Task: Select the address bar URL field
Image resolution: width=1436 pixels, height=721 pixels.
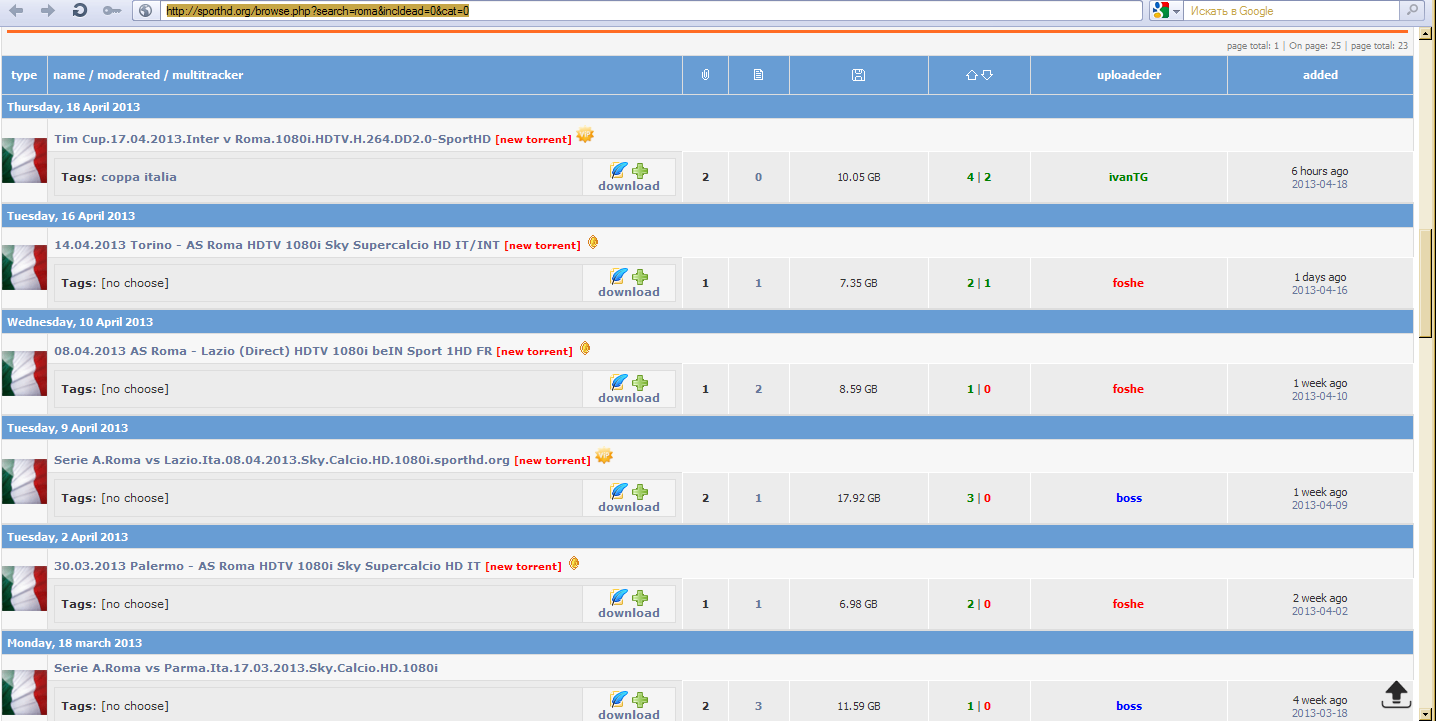Action: (651, 10)
